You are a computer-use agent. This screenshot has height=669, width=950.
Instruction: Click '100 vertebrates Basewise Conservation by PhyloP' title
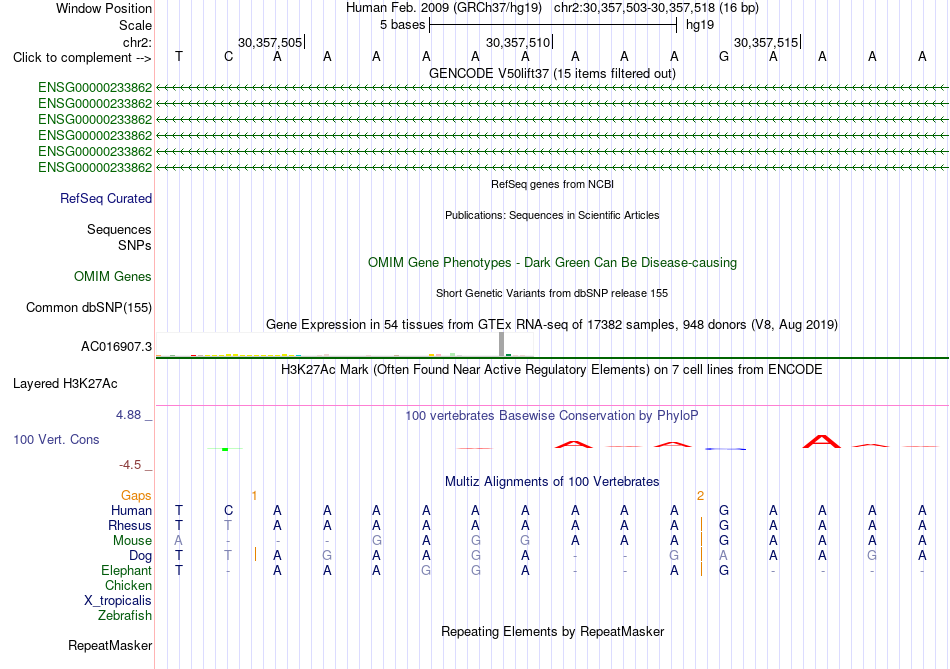552,415
